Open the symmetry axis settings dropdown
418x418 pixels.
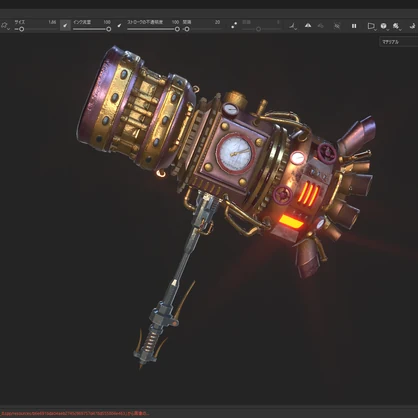(292, 26)
